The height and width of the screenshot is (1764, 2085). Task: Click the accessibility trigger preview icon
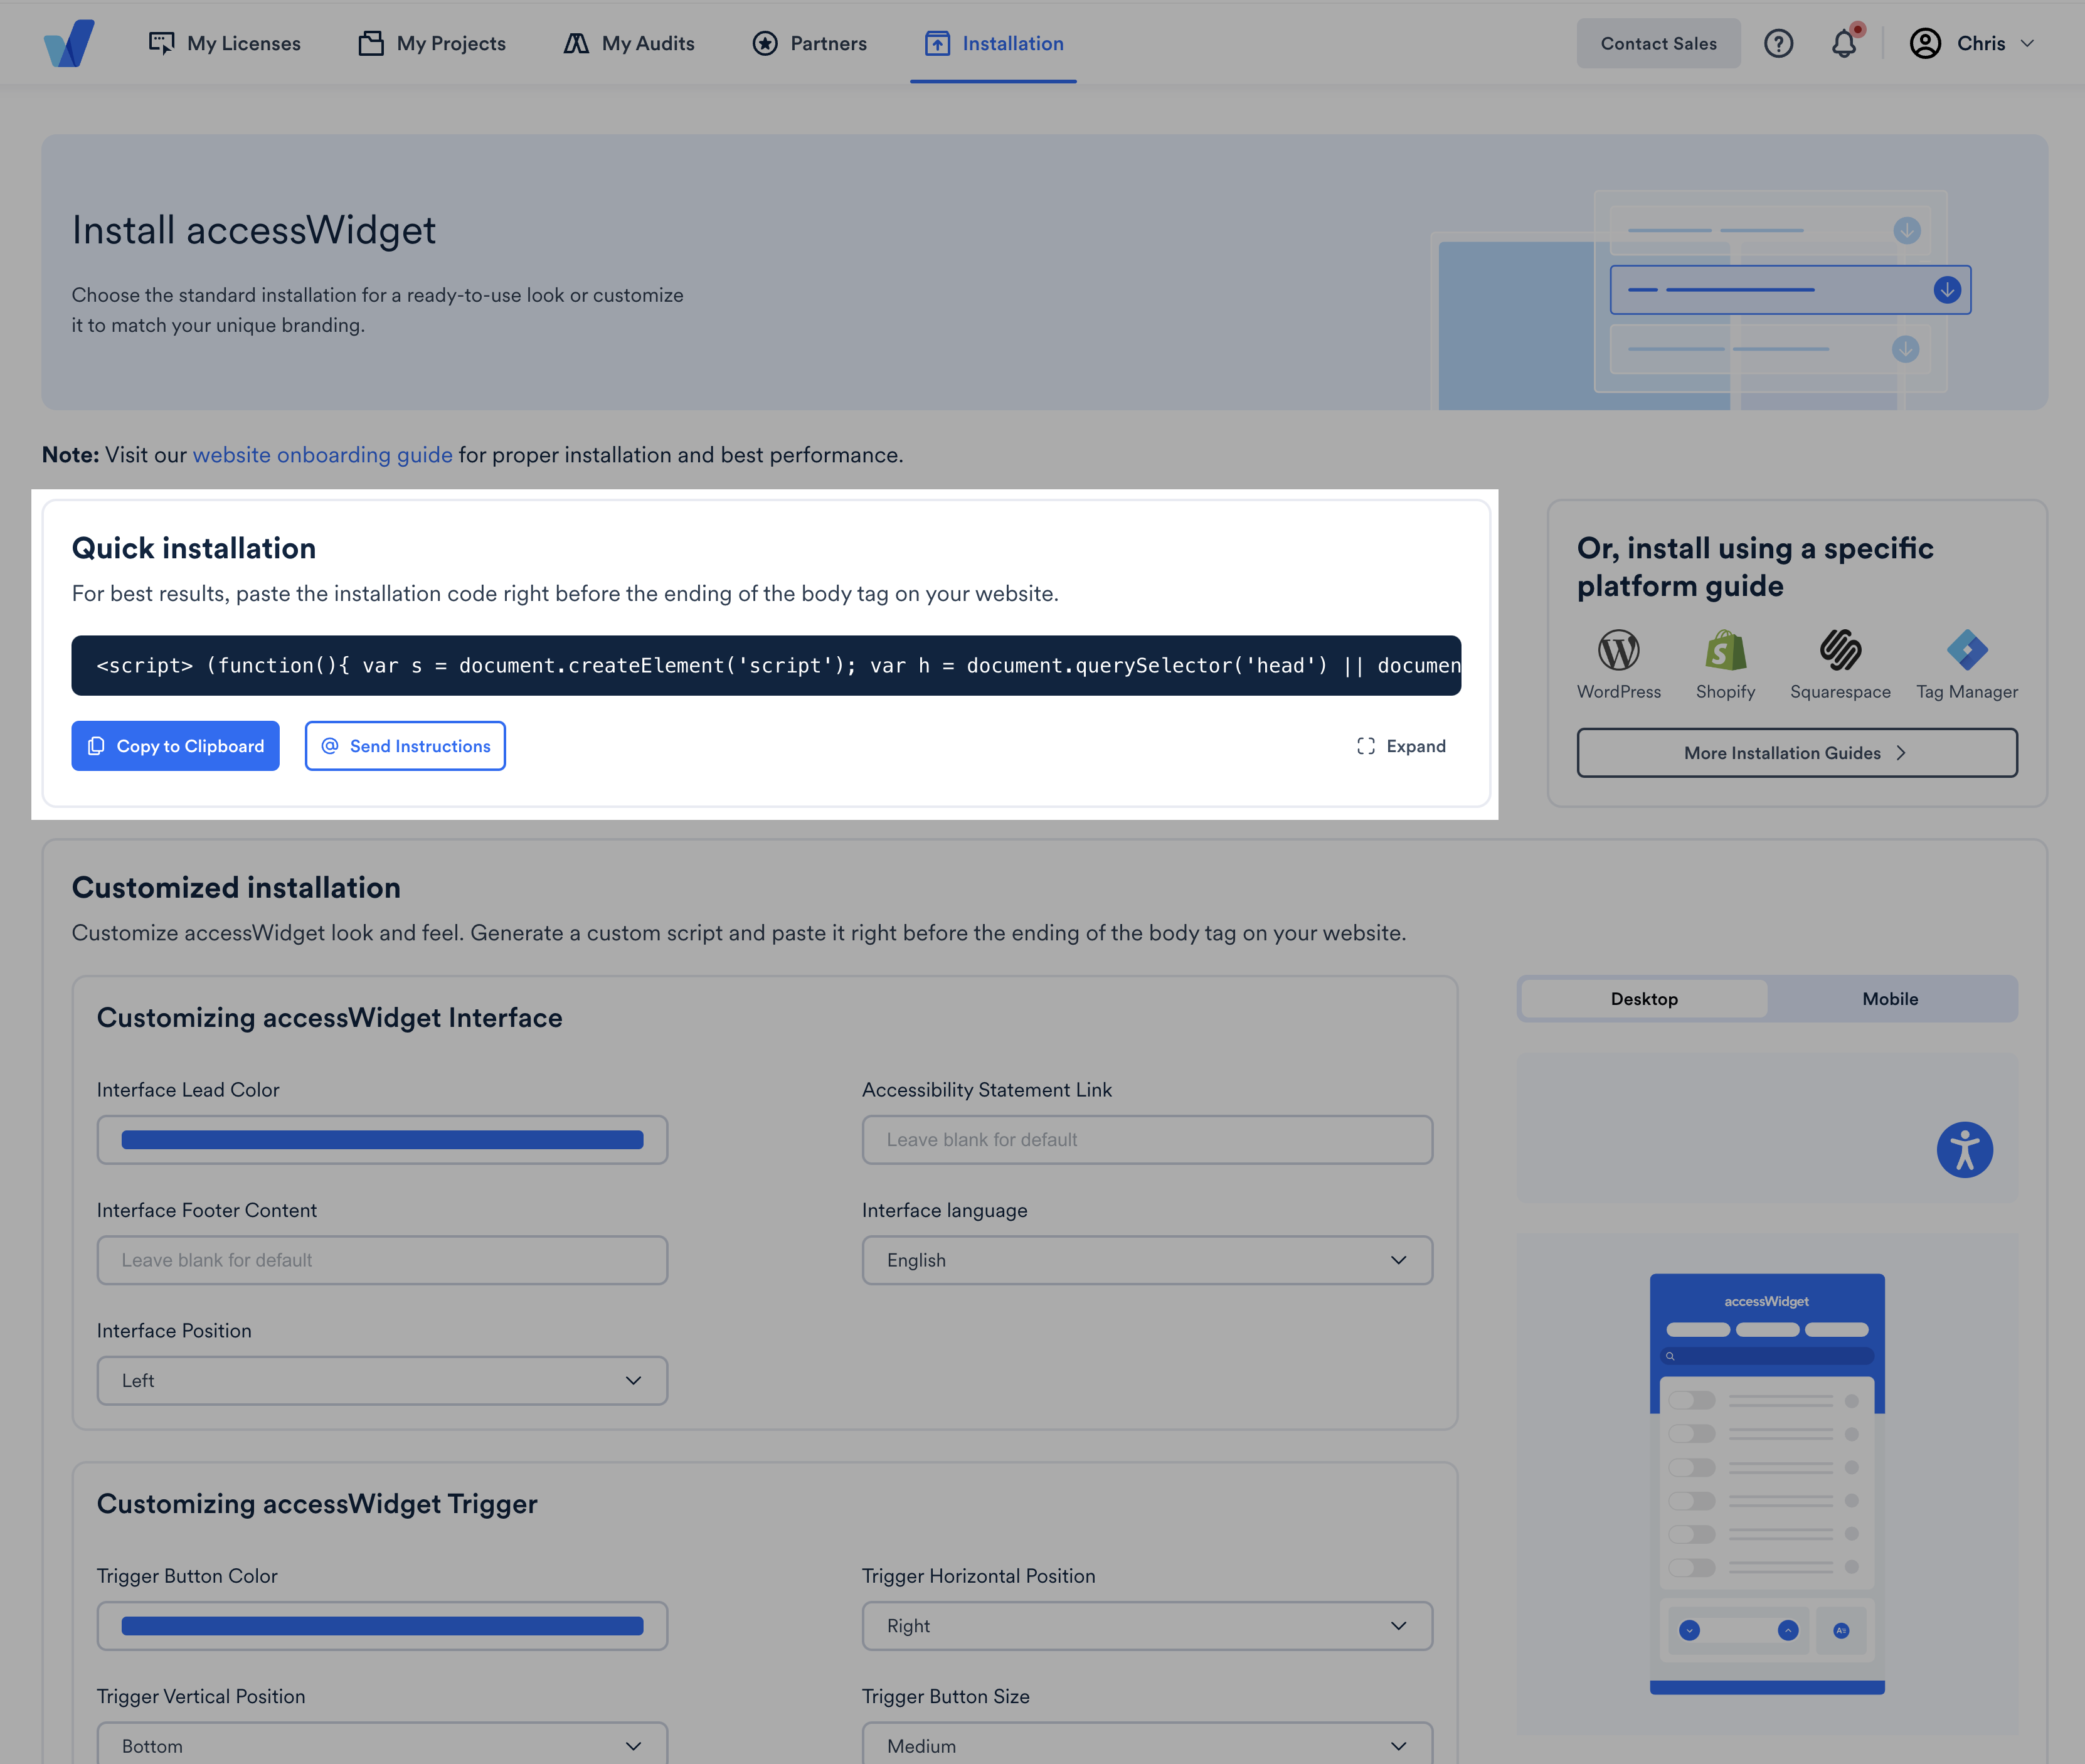(x=1964, y=1149)
